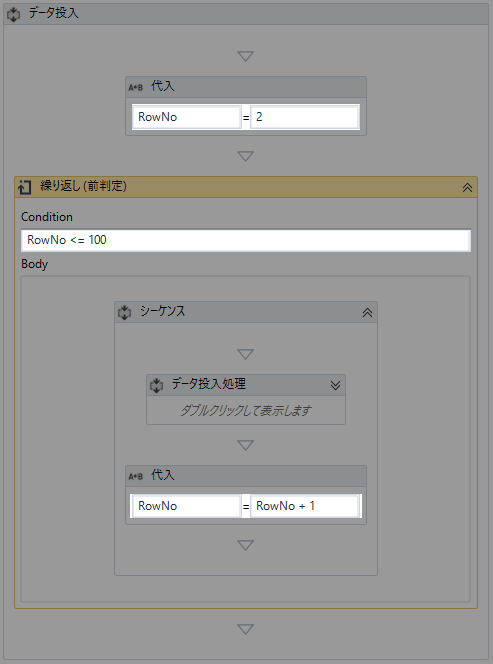Click the RowNo + 1 value field
This screenshot has width=493, height=664.
305,506
